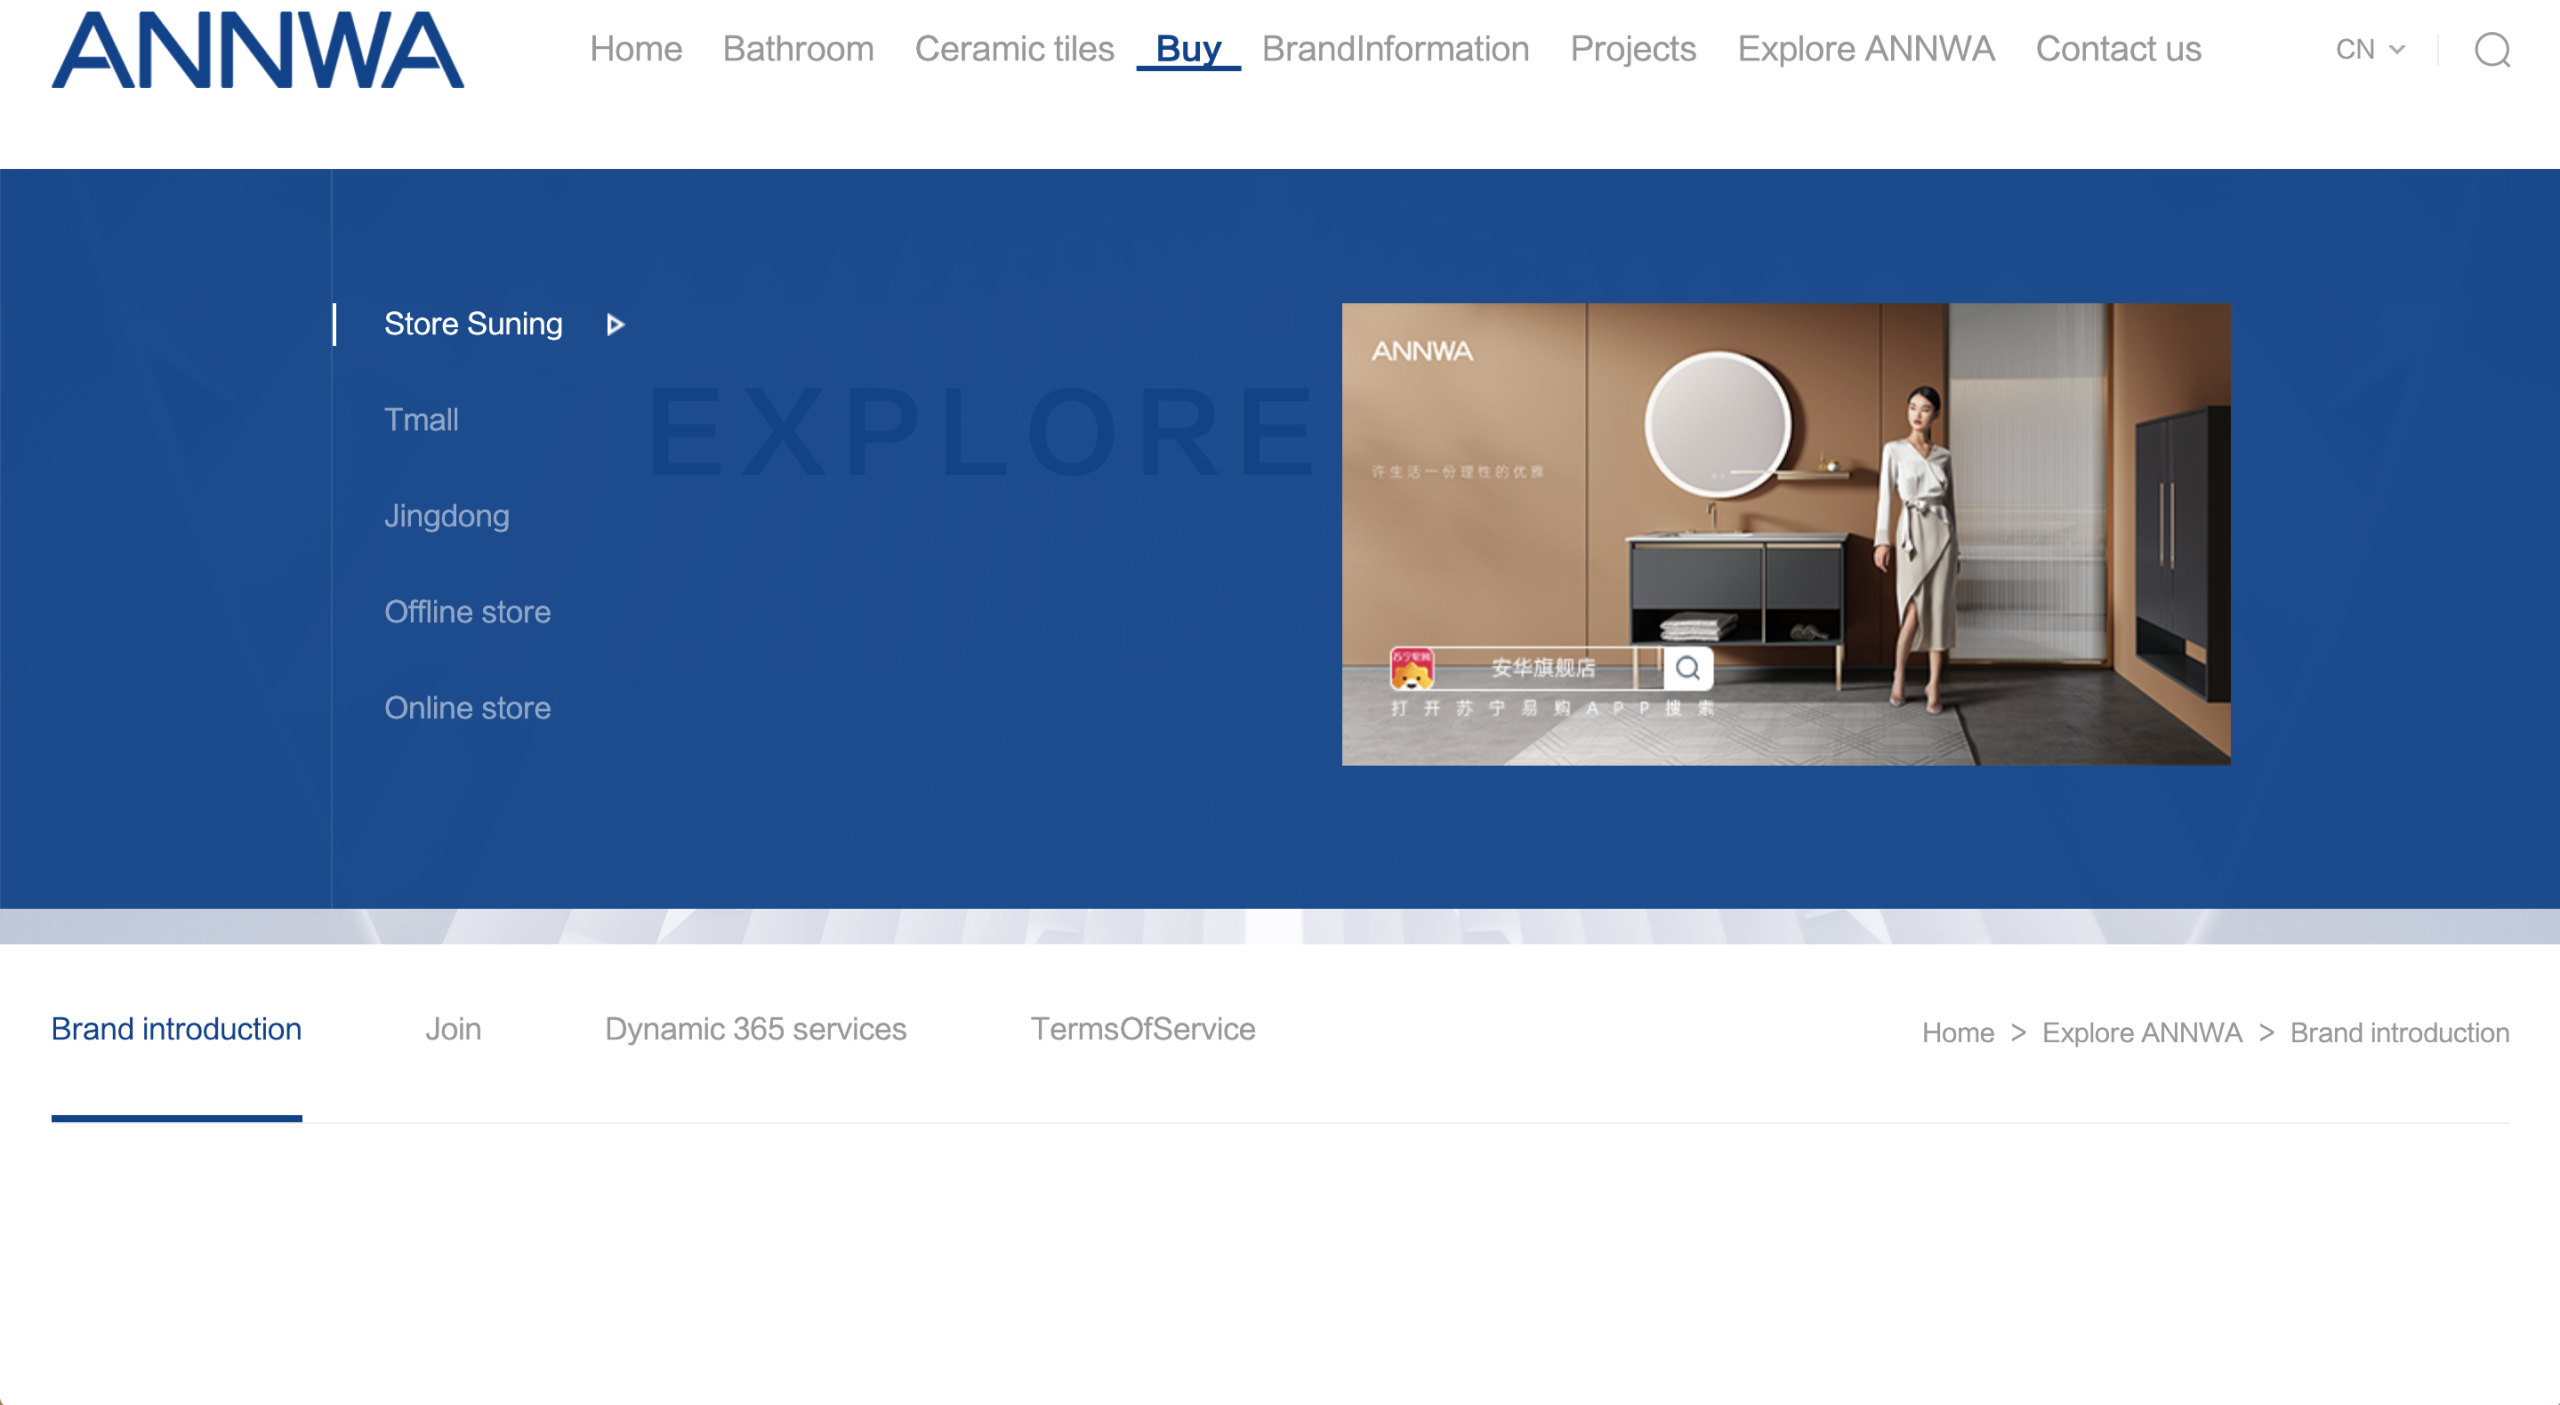This screenshot has height=1405, width=2560.
Task: Switch to Dynamic 365 services tab
Action: click(x=755, y=1029)
